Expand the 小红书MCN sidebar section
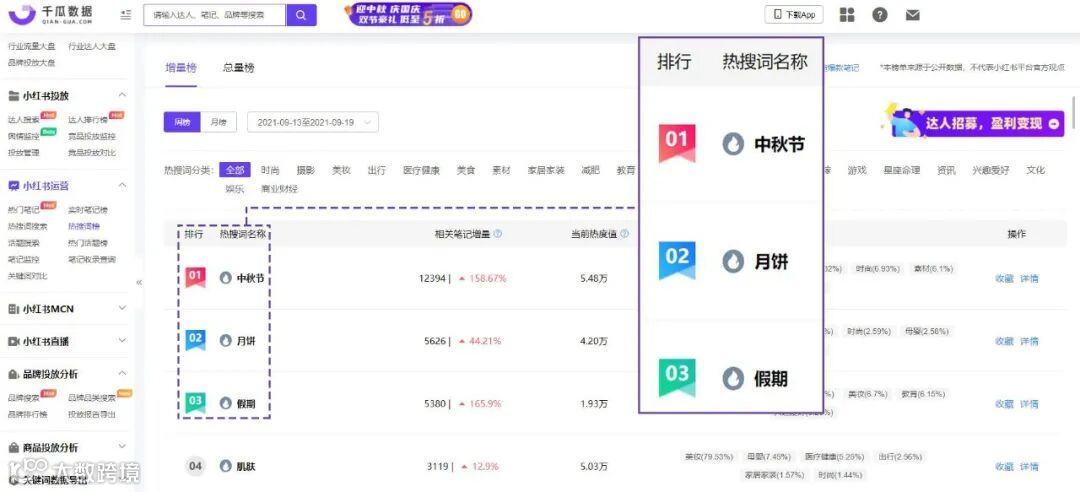The image size is (1080, 492). pyautogui.click(x=122, y=309)
